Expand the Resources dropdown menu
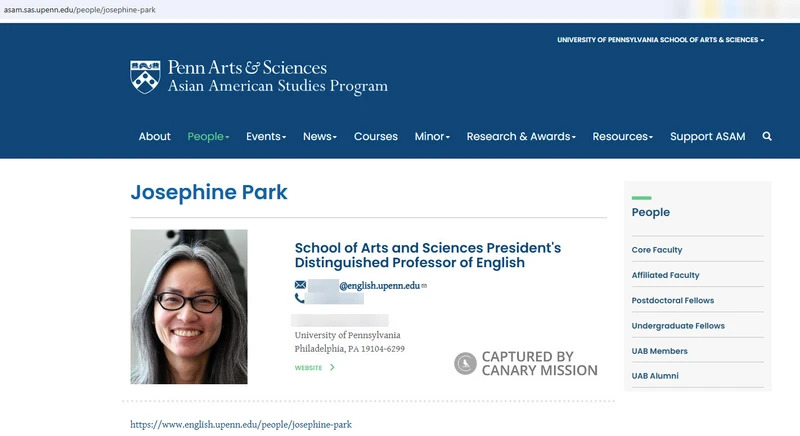The height and width of the screenshot is (436, 800). 622,136
